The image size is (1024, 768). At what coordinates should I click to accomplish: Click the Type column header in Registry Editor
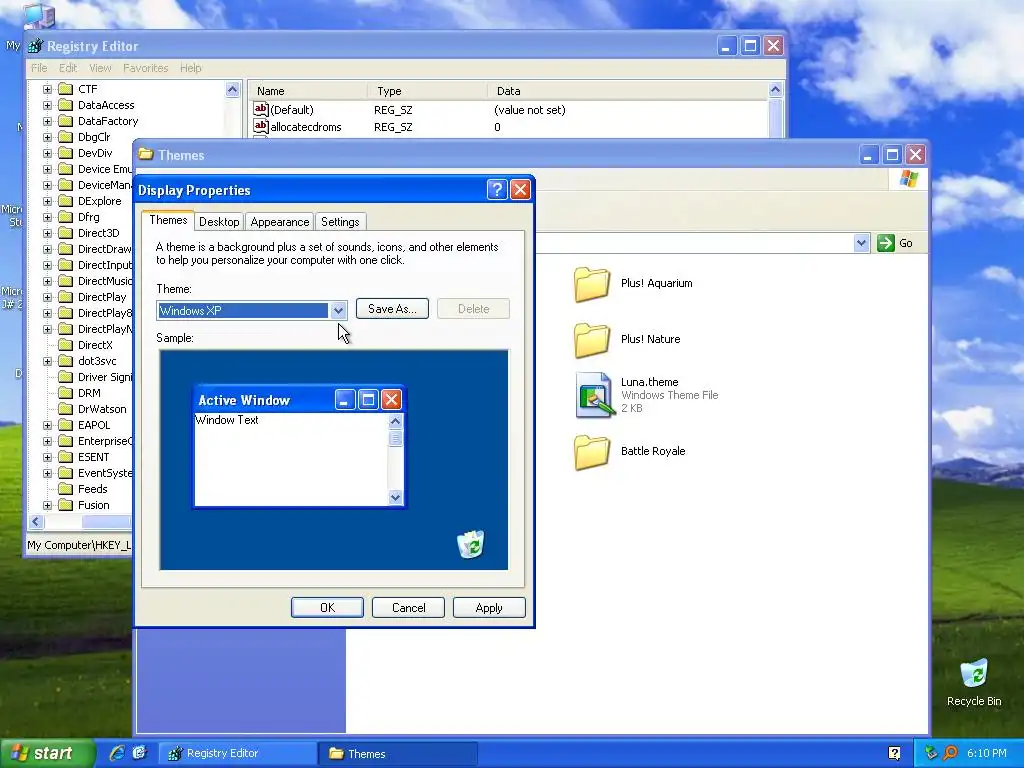tap(427, 91)
